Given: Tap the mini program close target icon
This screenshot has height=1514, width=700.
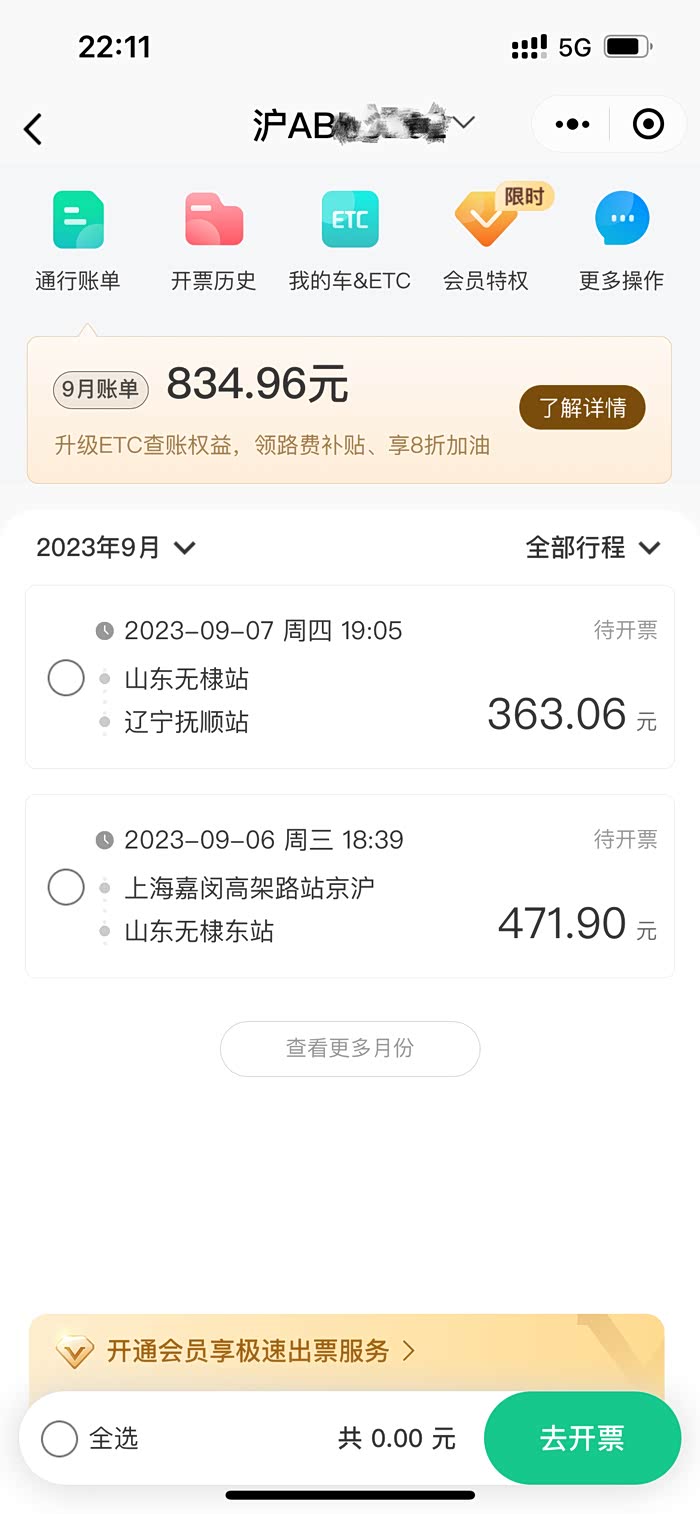Looking at the screenshot, I should 648,125.
